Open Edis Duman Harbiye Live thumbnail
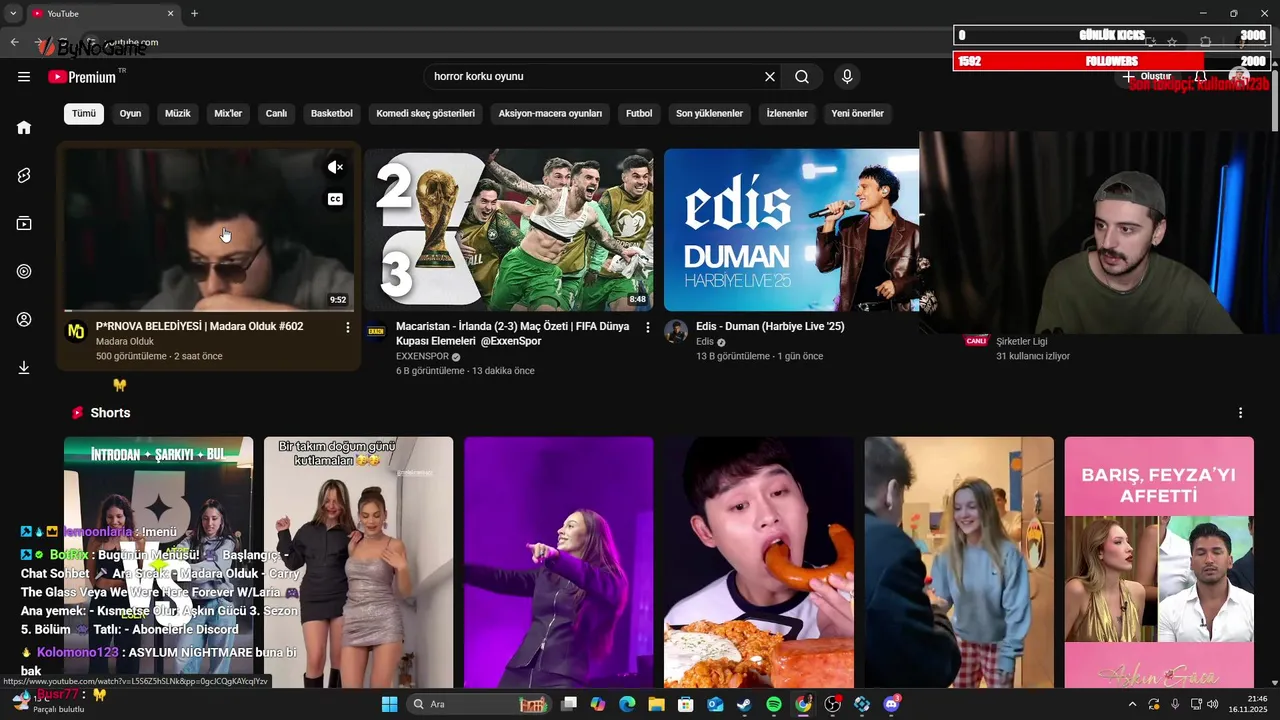This screenshot has height=720, width=1280. coord(791,230)
